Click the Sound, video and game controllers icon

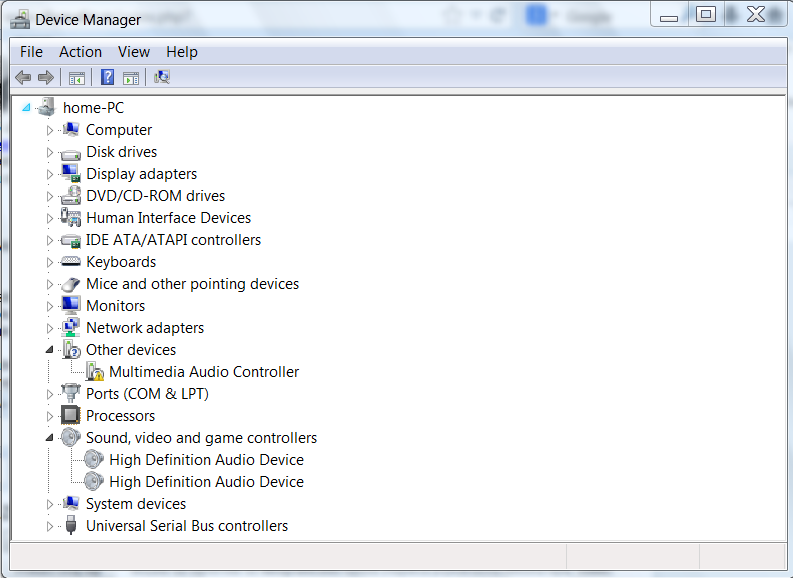coord(71,437)
